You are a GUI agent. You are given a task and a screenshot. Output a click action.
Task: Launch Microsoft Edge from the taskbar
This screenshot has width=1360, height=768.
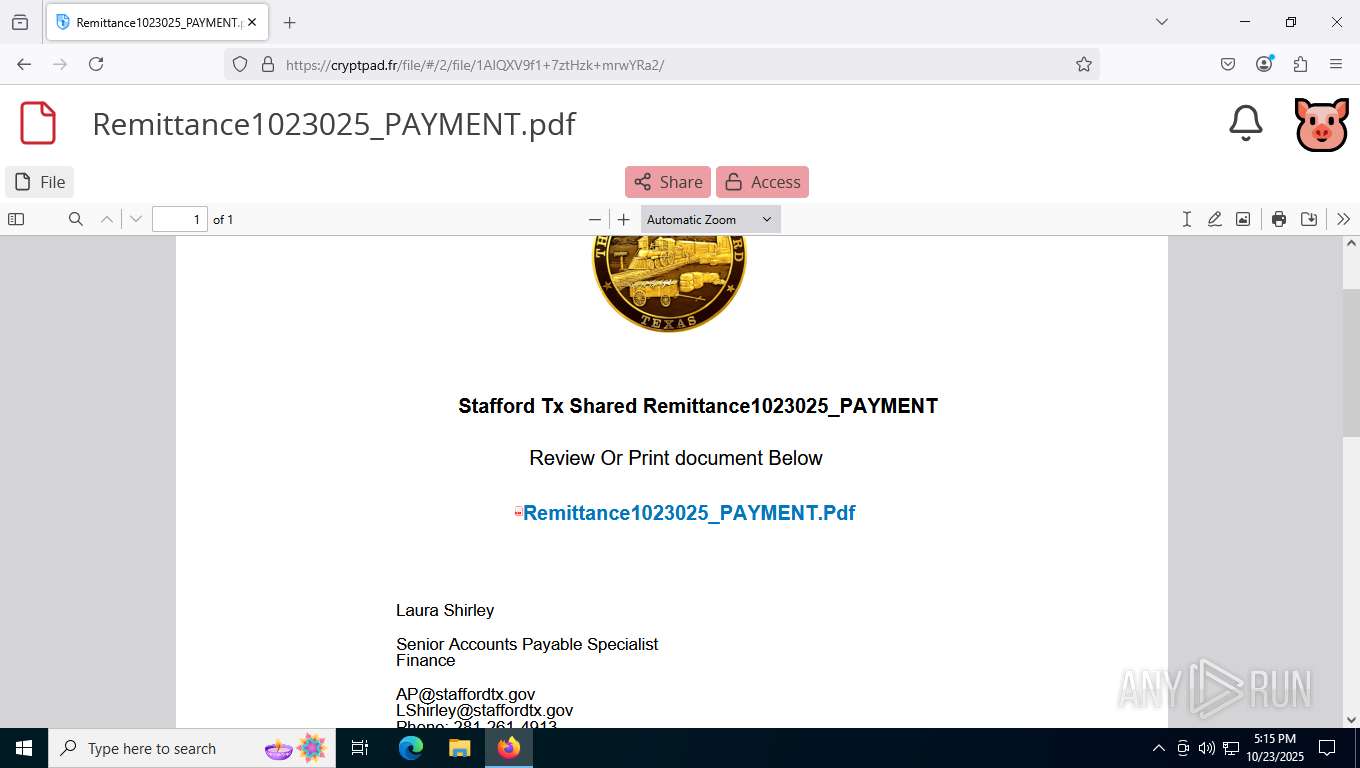coord(411,748)
